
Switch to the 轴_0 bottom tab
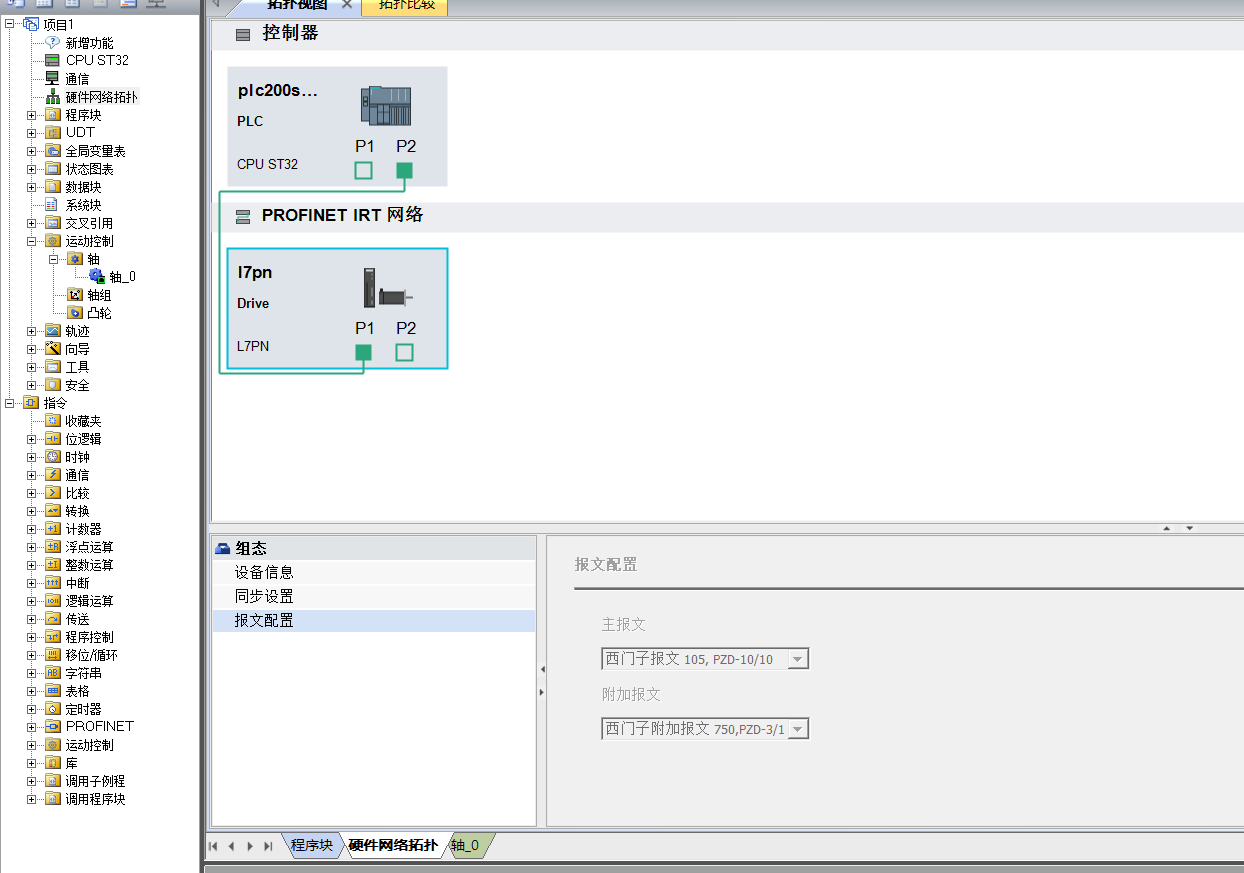(465, 845)
